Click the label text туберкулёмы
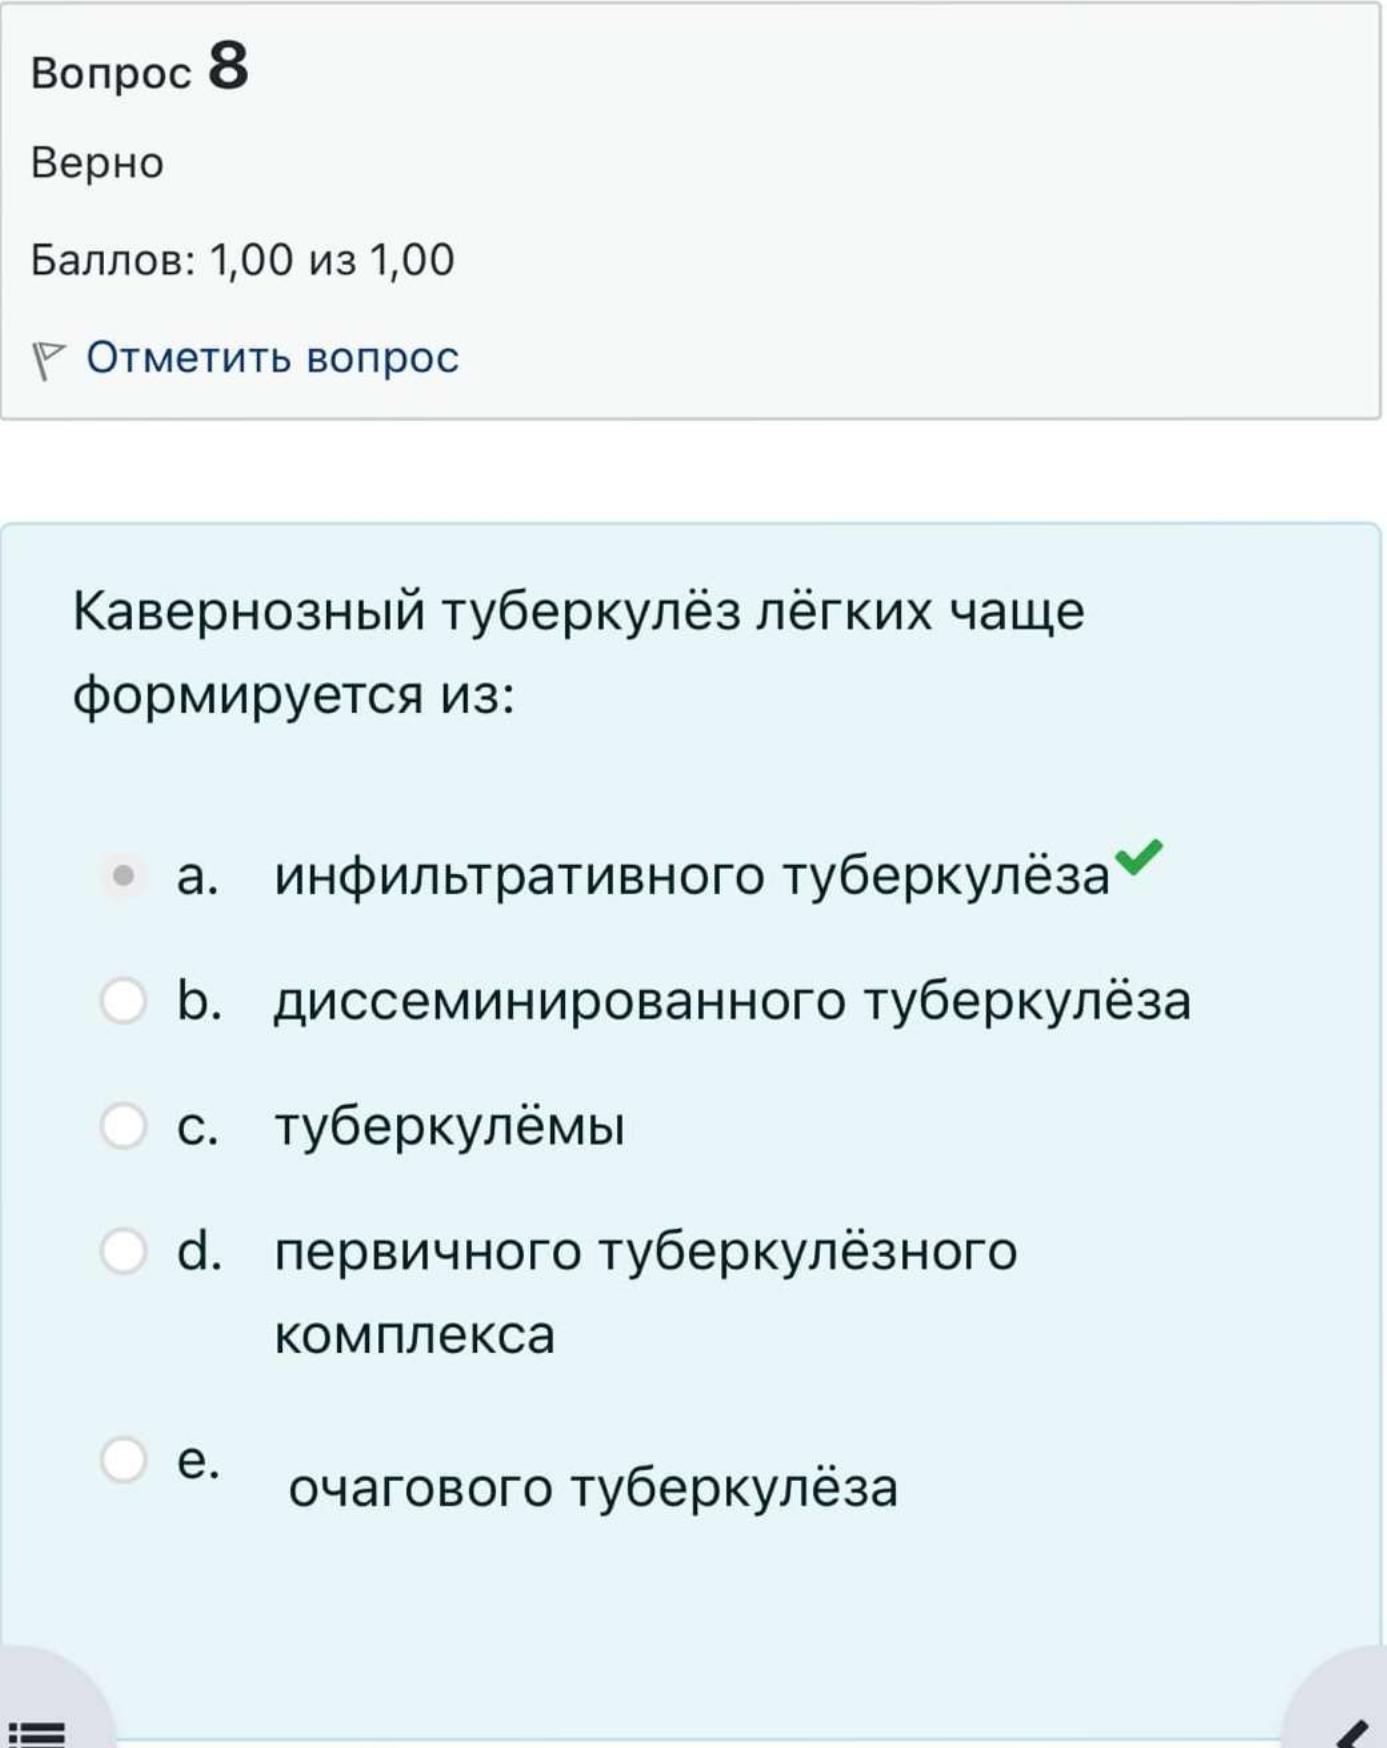Viewport: 1387px width, 1748px height. coord(450,1127)
